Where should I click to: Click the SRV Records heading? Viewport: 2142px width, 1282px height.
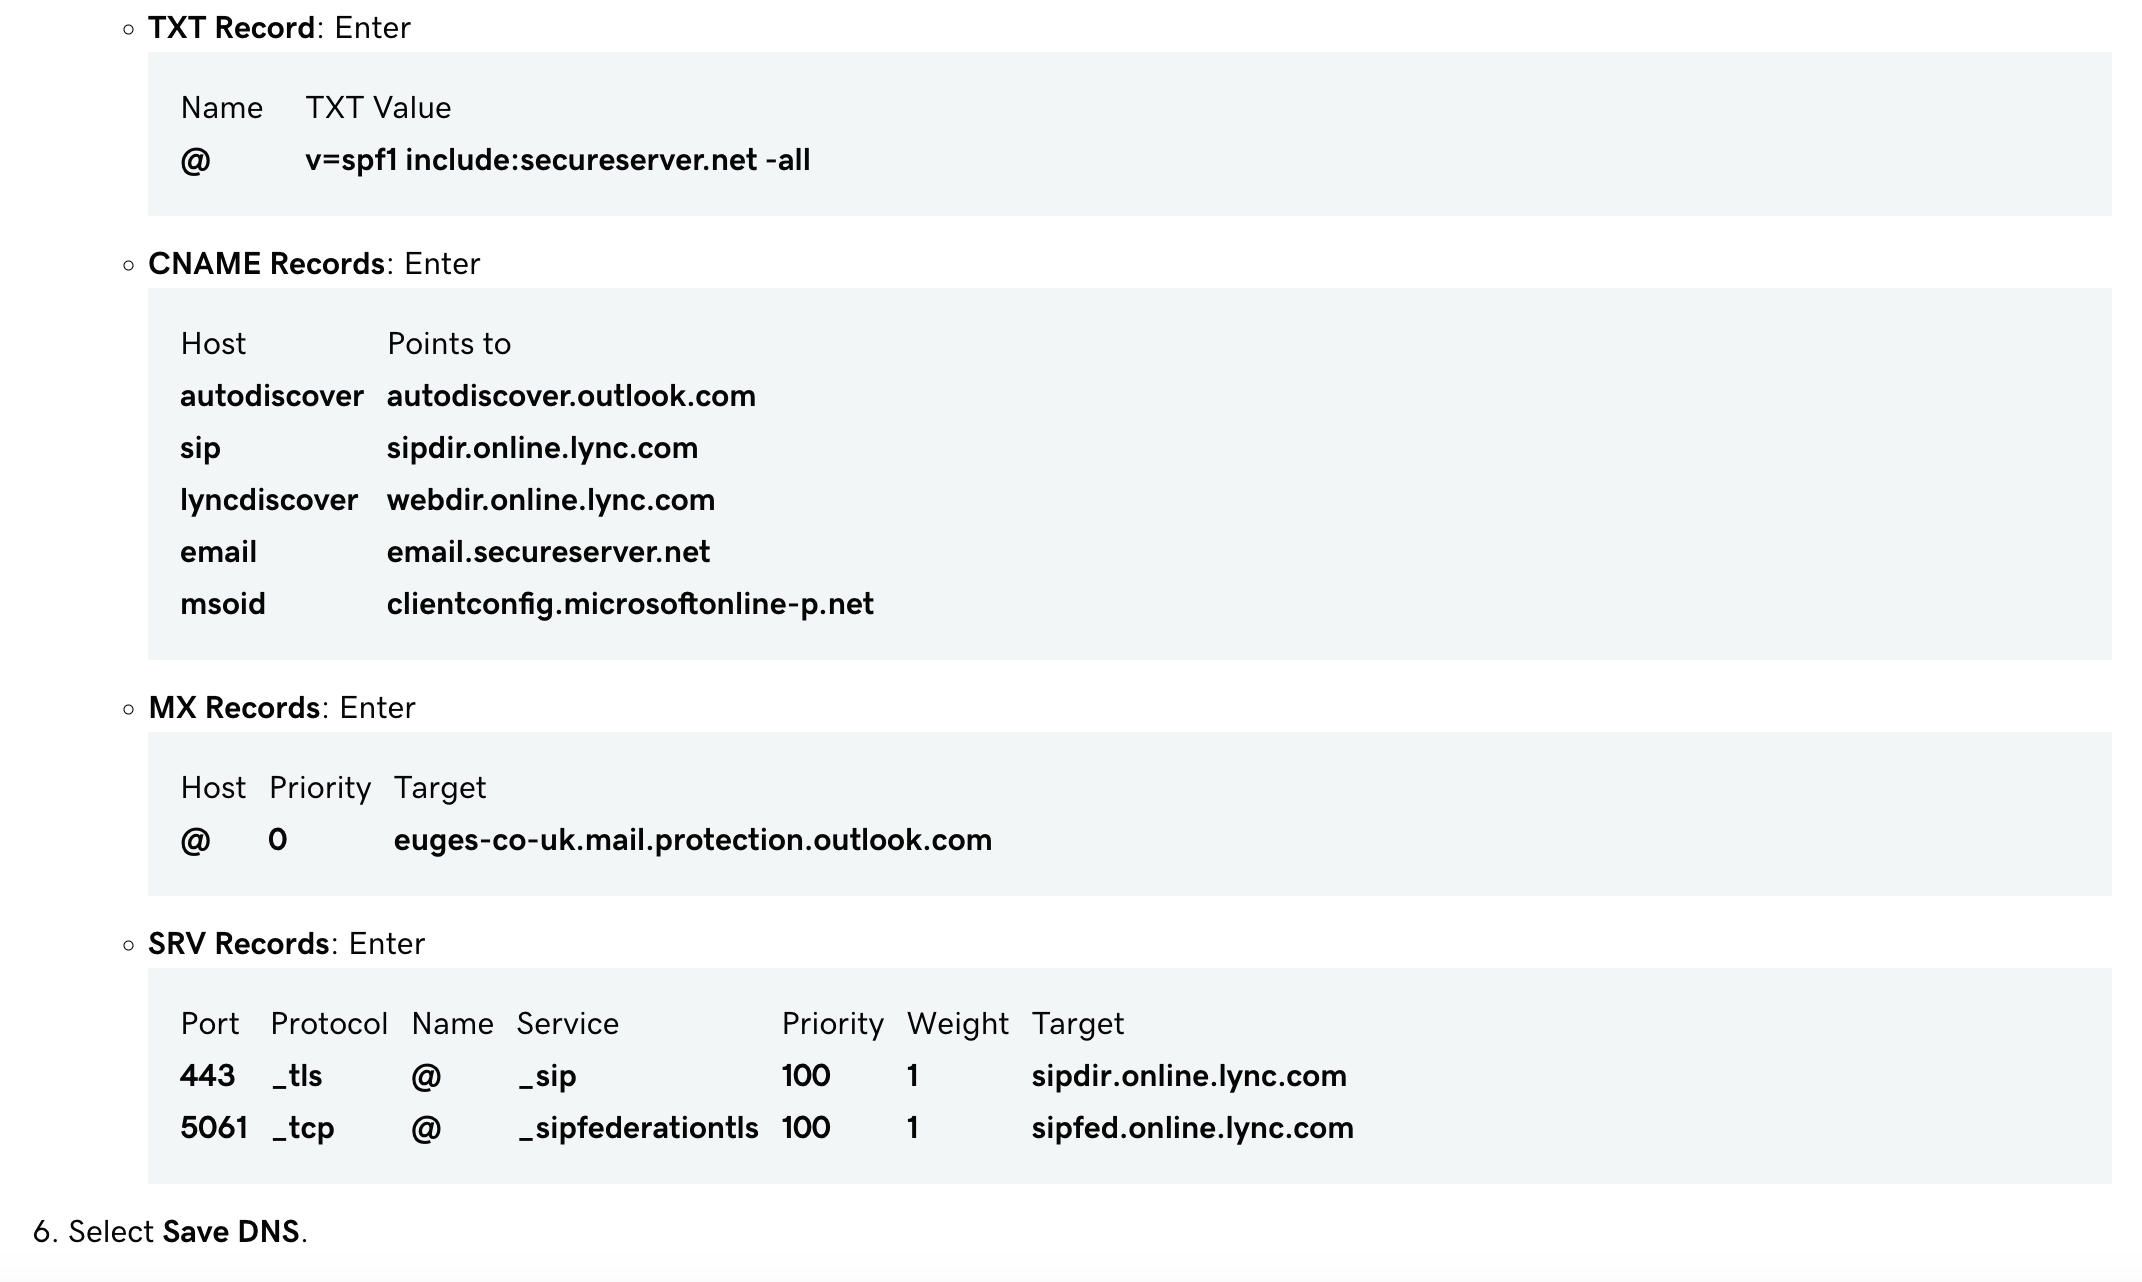239,944
